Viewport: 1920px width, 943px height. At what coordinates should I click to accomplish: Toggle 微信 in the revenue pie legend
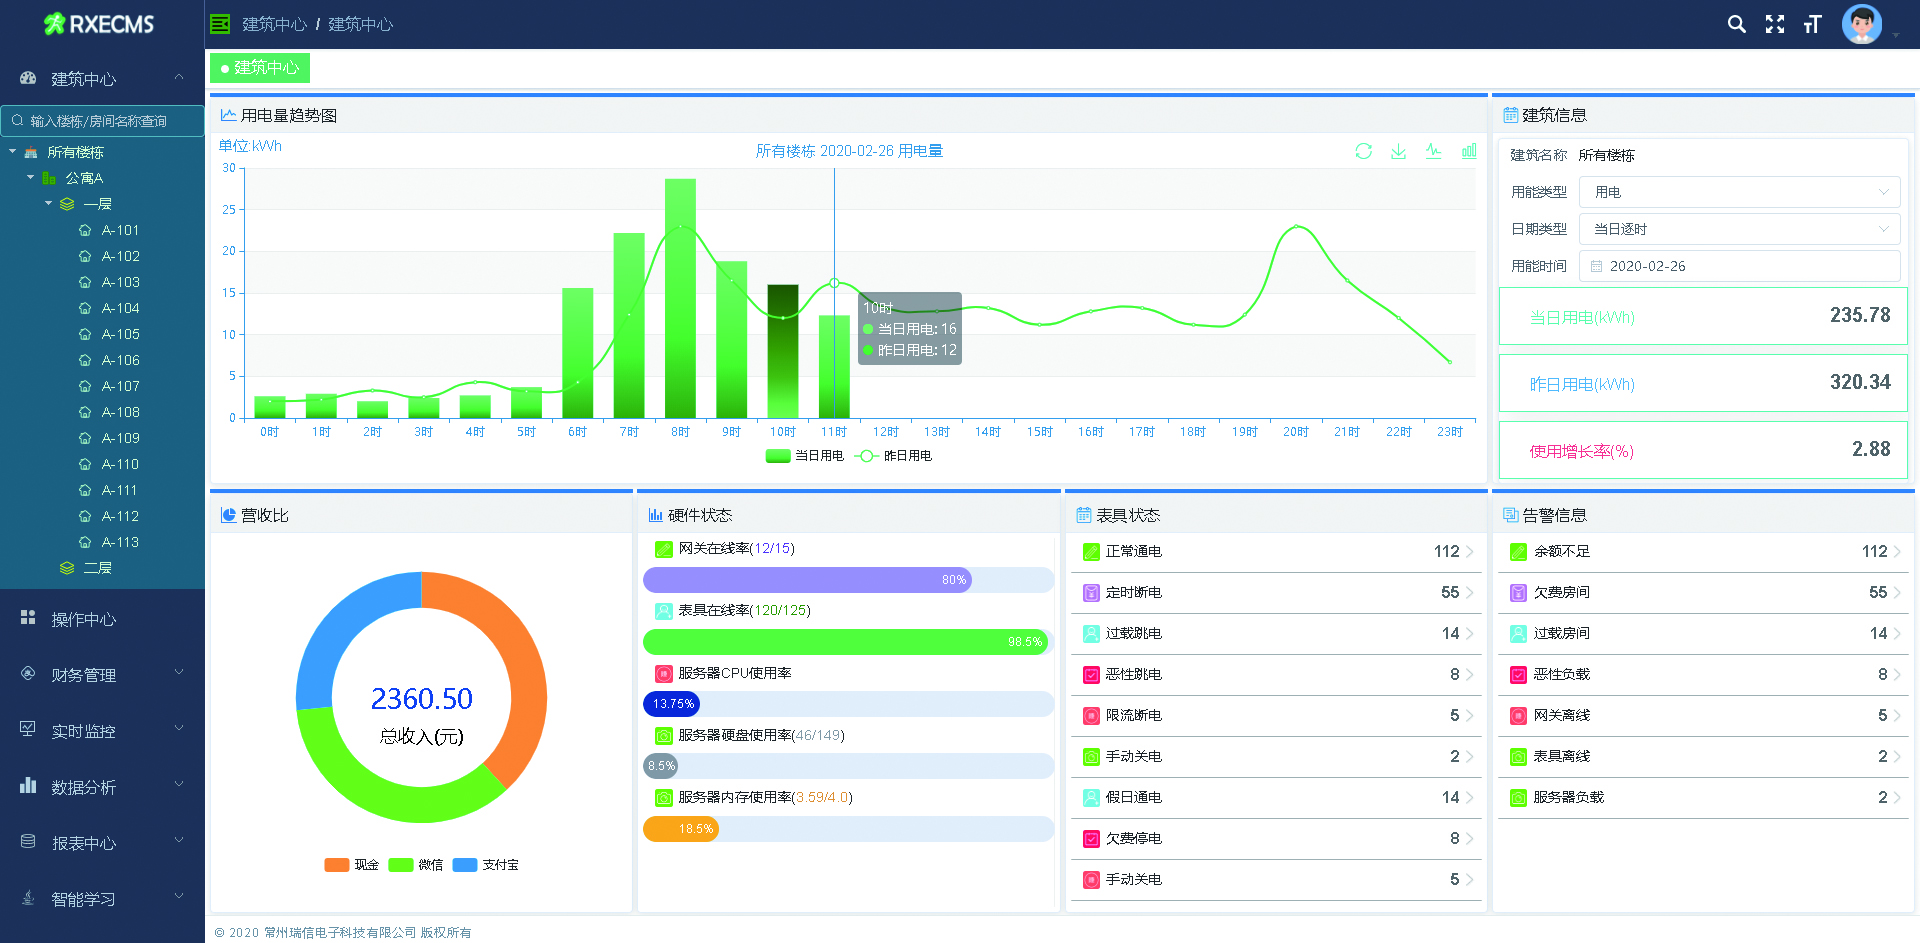(415, 865)
